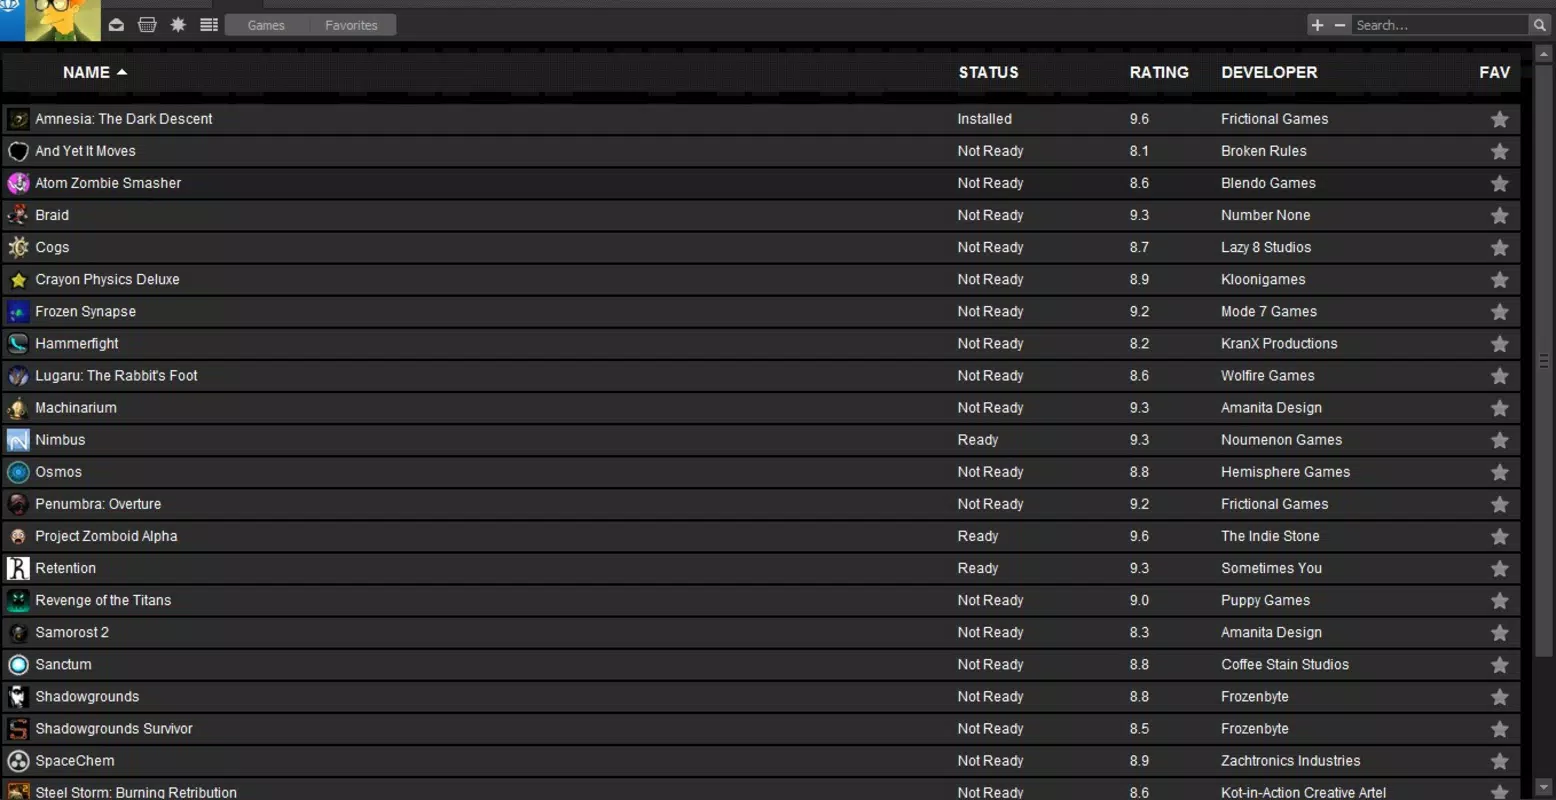
Task: Switch to the Favorites tab
Action: coord(351,25)
